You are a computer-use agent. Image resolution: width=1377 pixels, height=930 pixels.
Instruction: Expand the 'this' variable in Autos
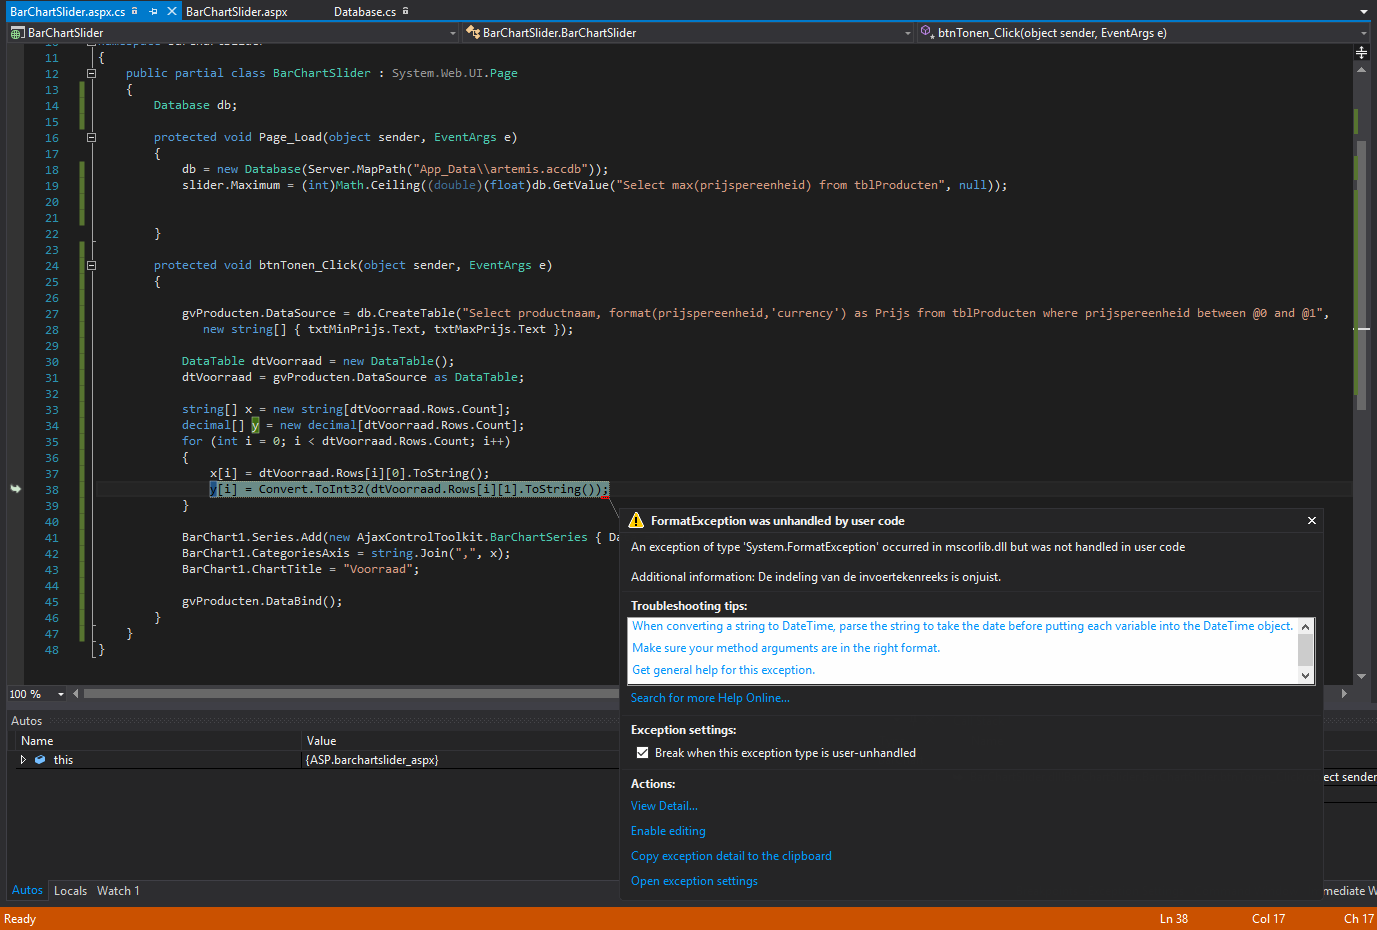point(23,760)
